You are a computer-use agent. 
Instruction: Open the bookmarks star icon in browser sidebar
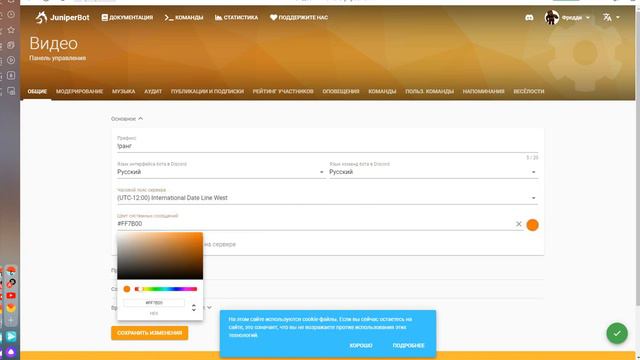(x=11, y=30)
